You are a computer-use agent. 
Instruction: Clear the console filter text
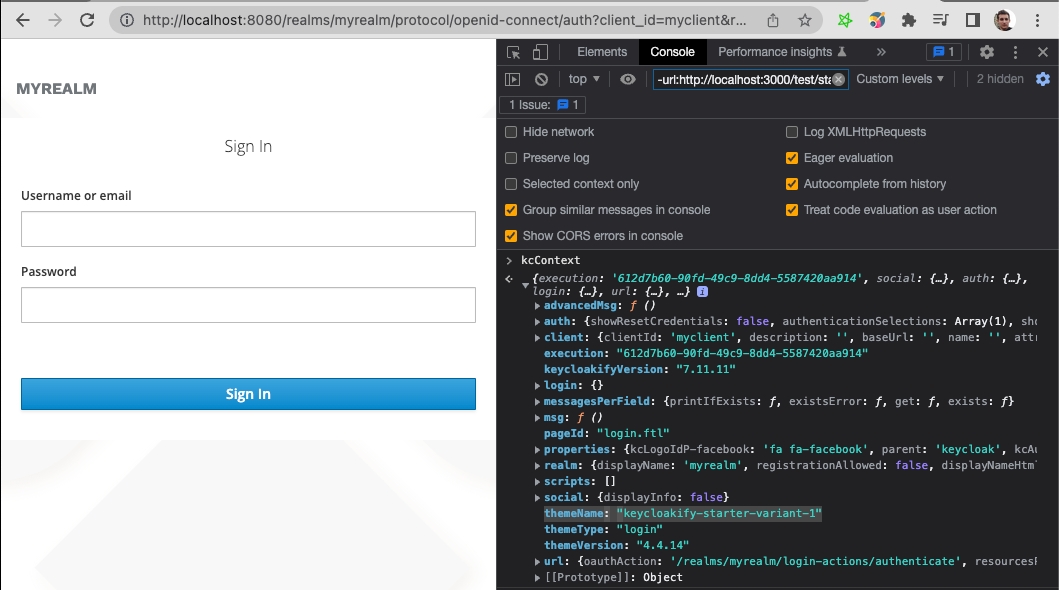tap(839, 79)
